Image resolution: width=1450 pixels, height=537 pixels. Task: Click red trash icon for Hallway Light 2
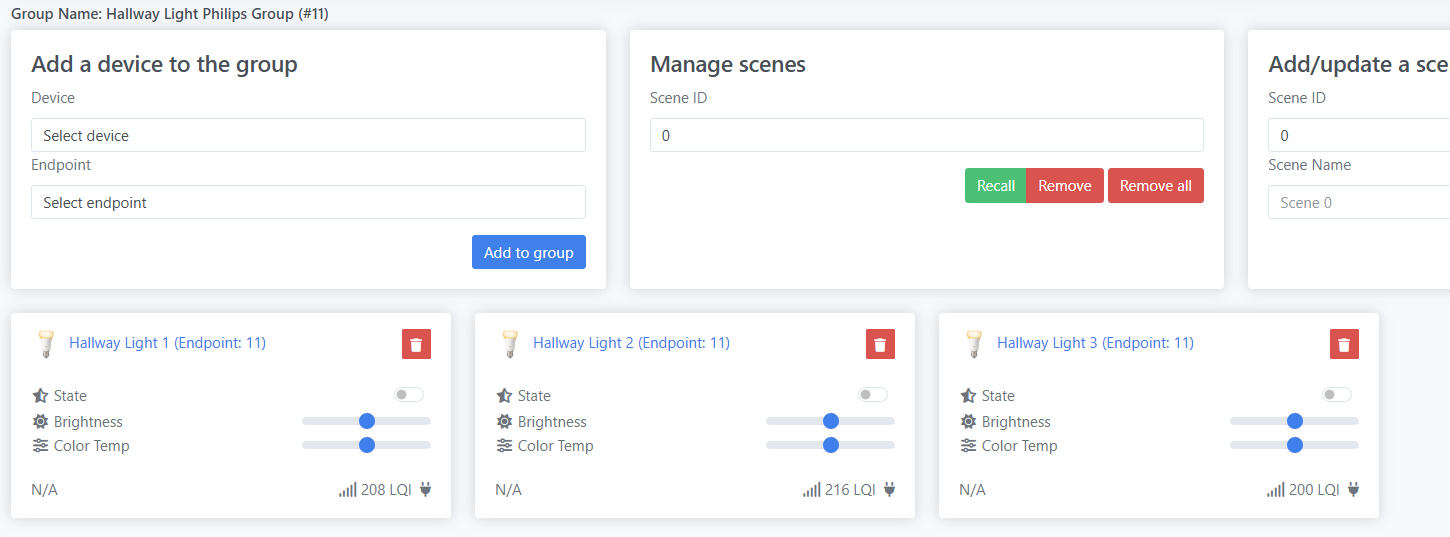(880, 344)
